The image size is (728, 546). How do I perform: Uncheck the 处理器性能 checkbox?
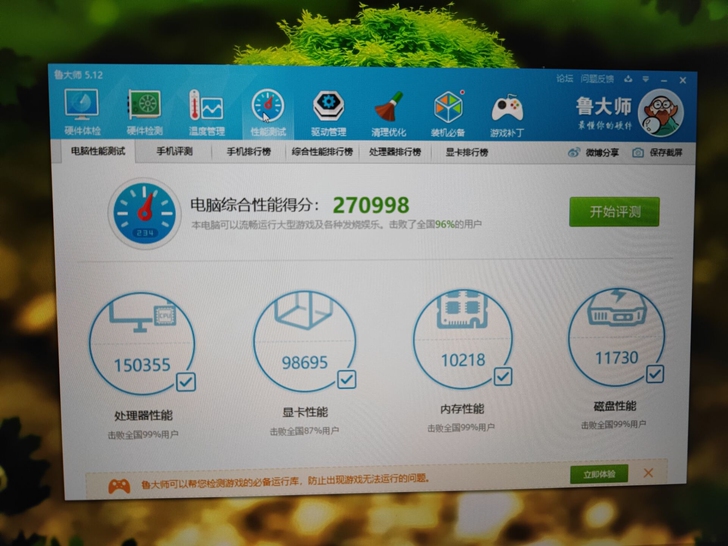click(186, 382)
